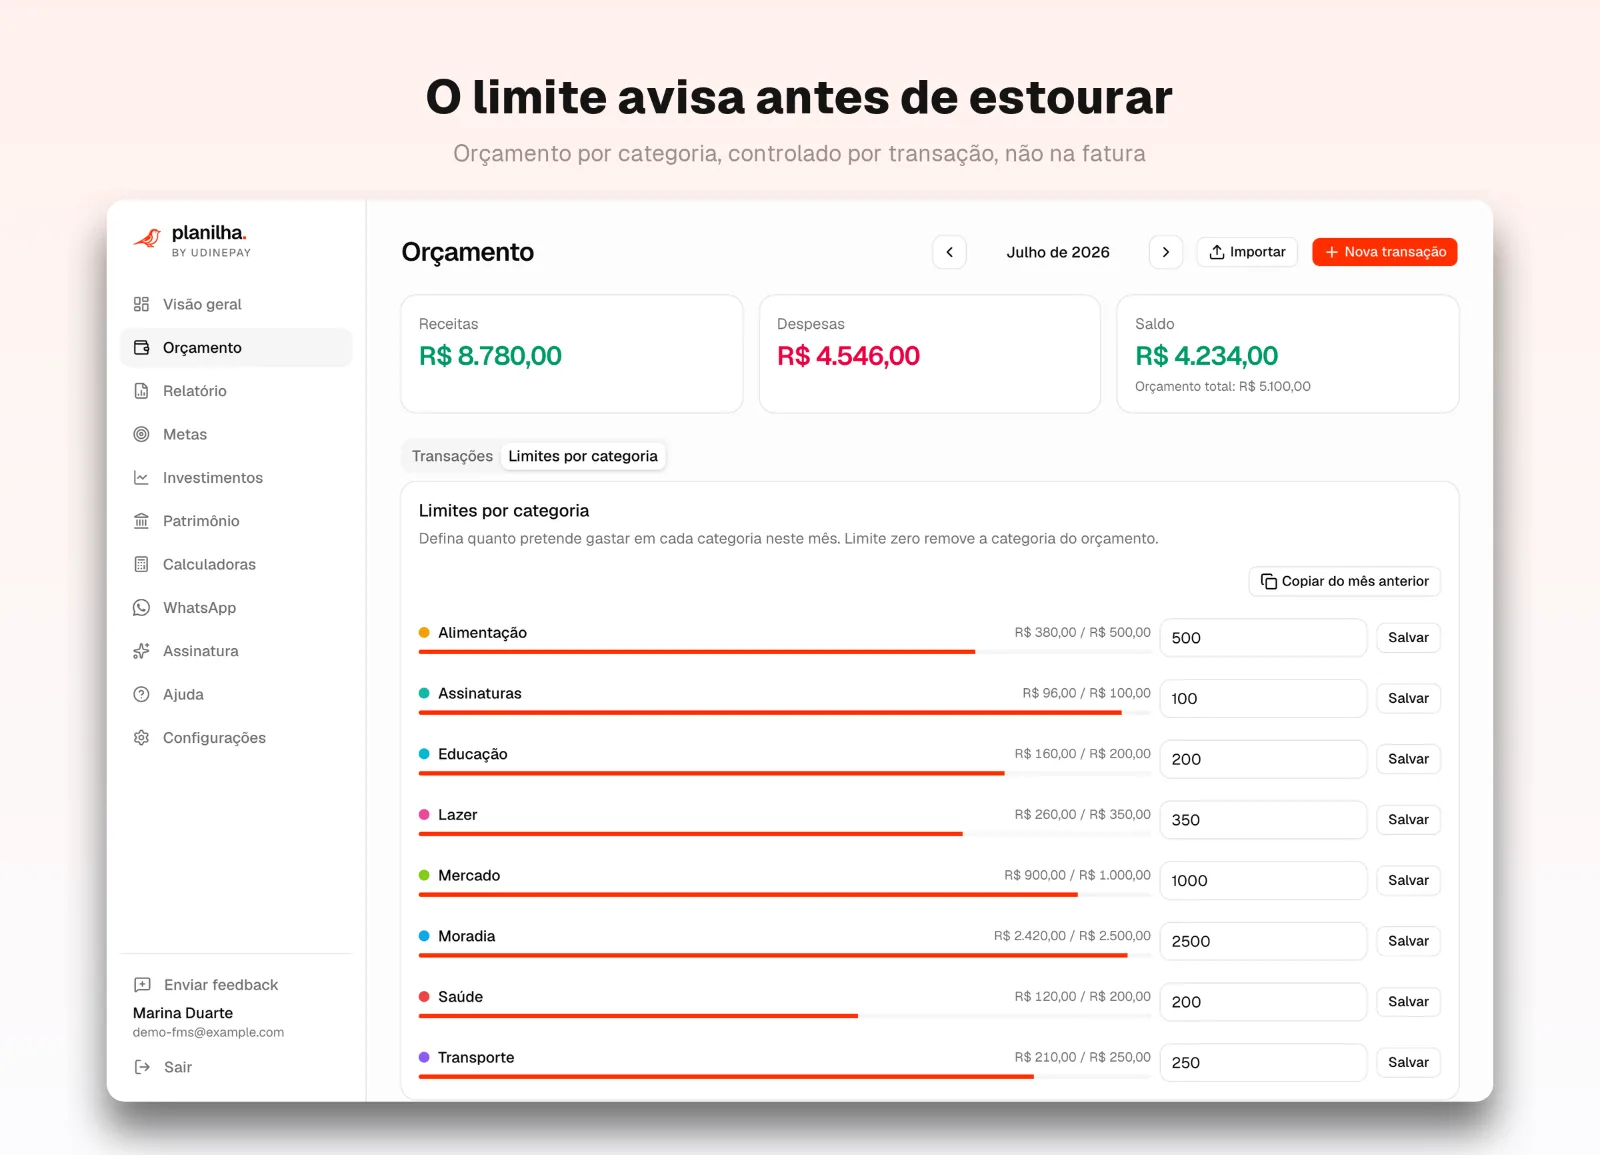Save the Educação limit with Salvar

1408,759
